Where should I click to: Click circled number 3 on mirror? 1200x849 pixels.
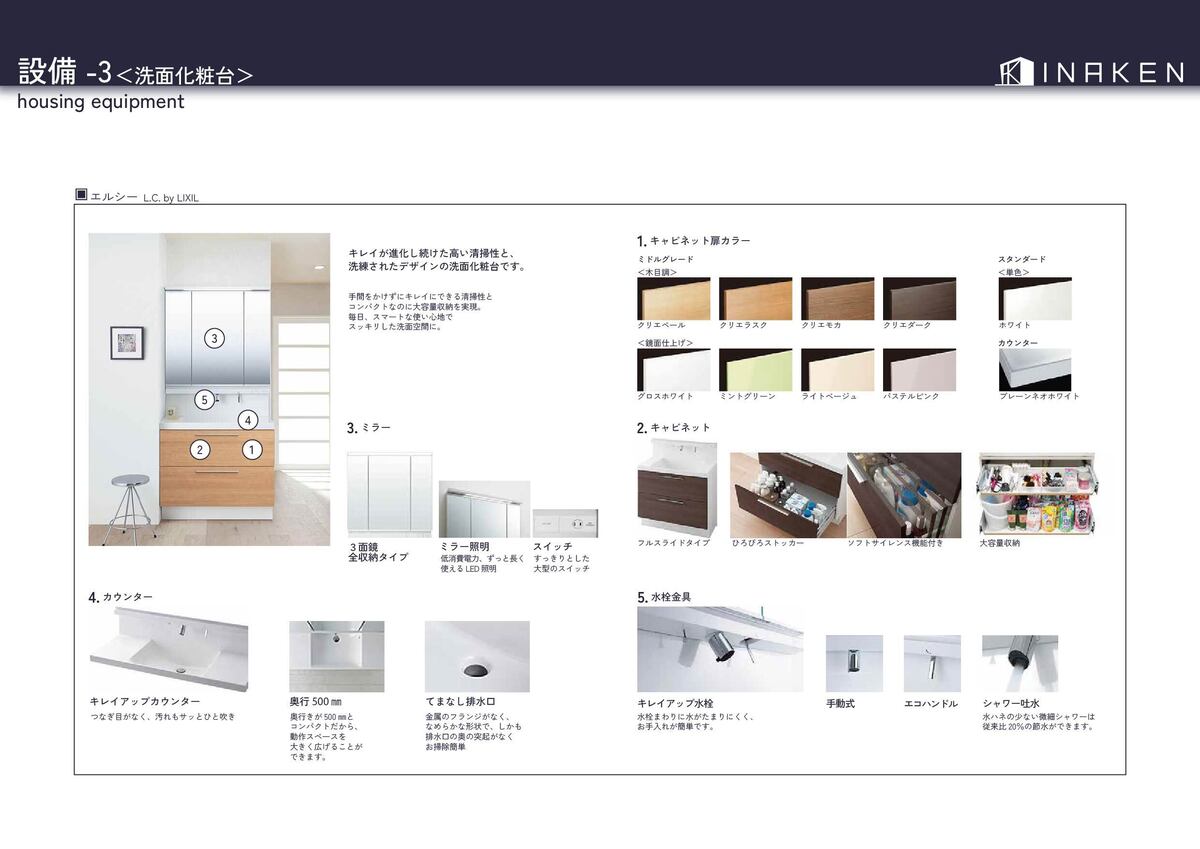[x=214, y=338]
